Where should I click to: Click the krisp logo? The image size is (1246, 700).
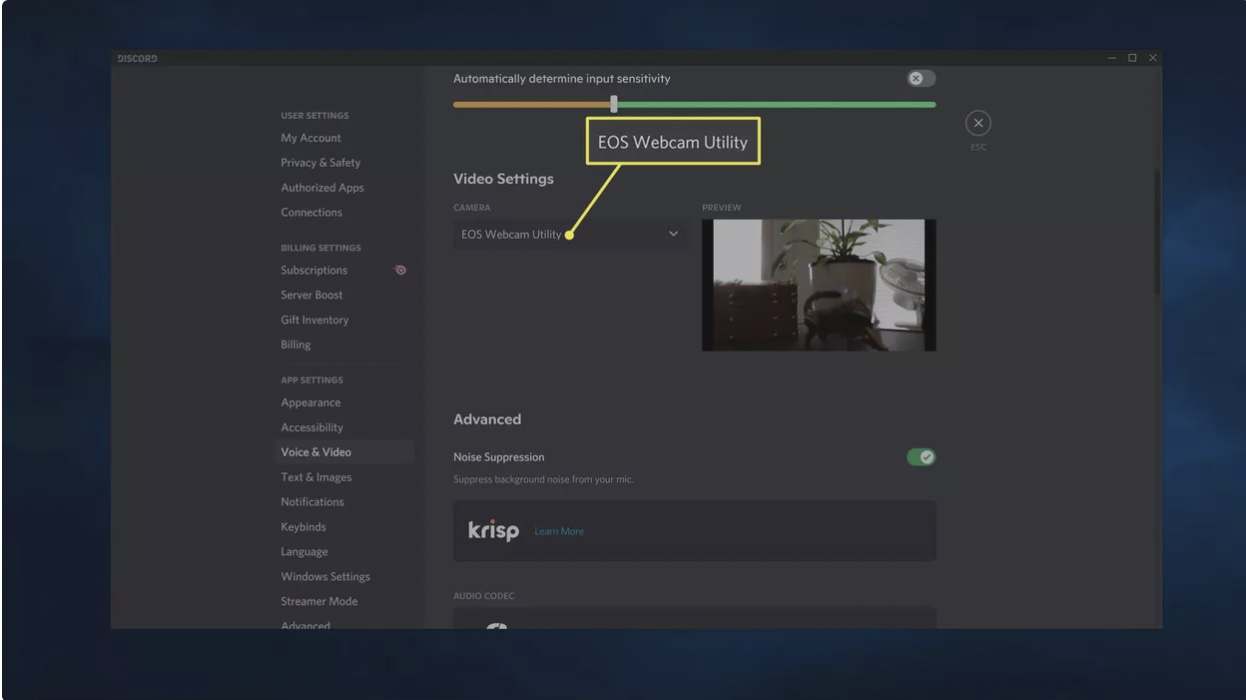(x=493, y=531)
